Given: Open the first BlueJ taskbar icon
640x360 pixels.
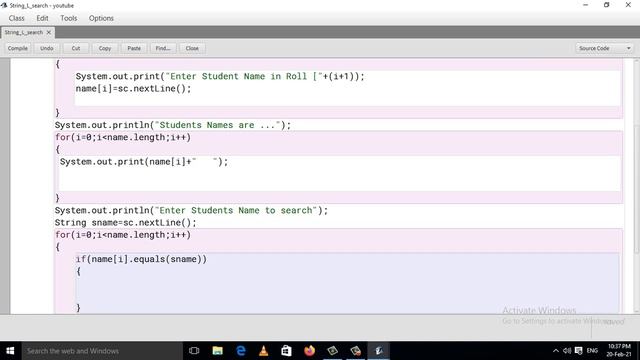Looking at the screenshot, I should [332, 351].
